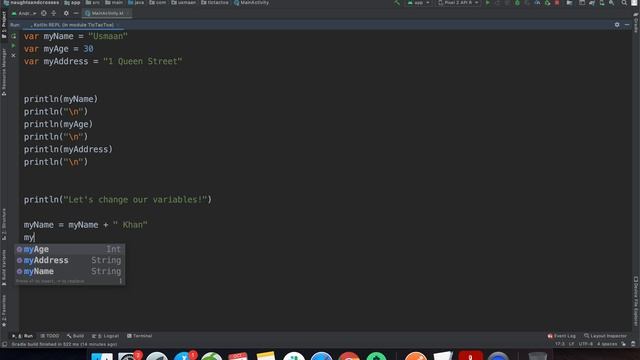Click the red Stop button in the toolbar

[x=557, y=3]
